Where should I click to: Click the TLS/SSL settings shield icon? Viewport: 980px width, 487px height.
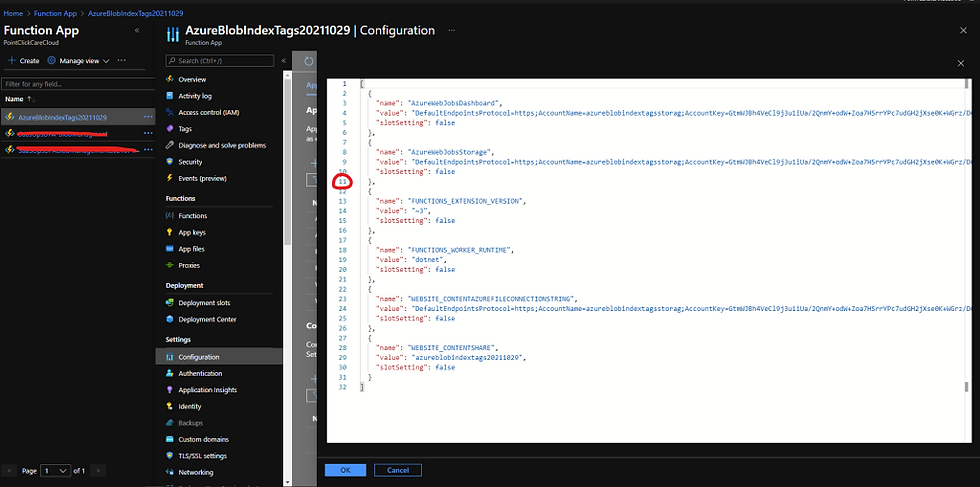coord(169,456)
